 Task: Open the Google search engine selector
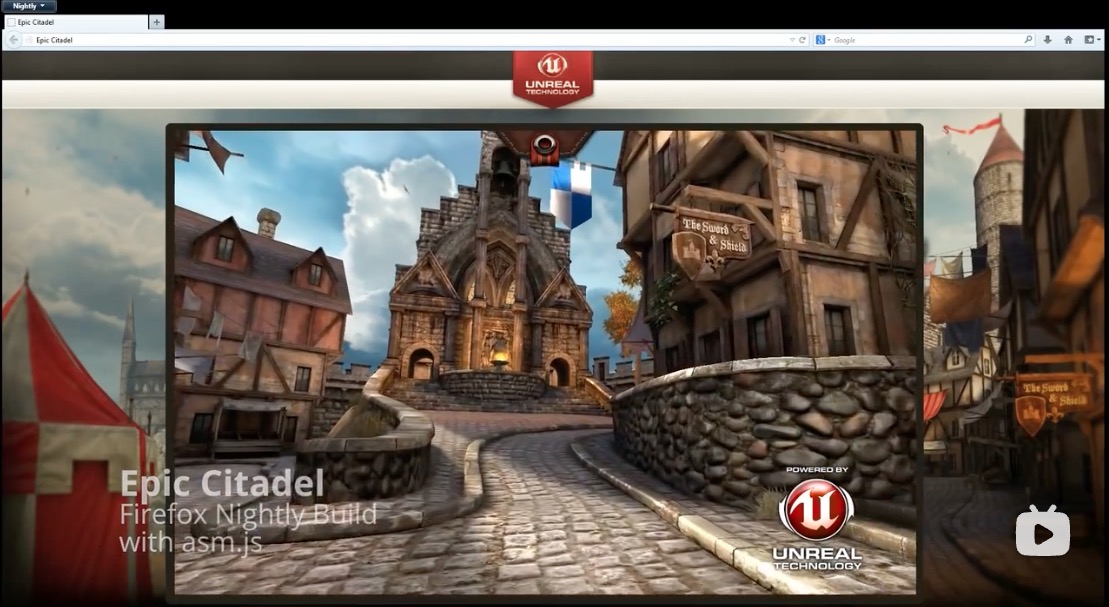coord(822,40)
